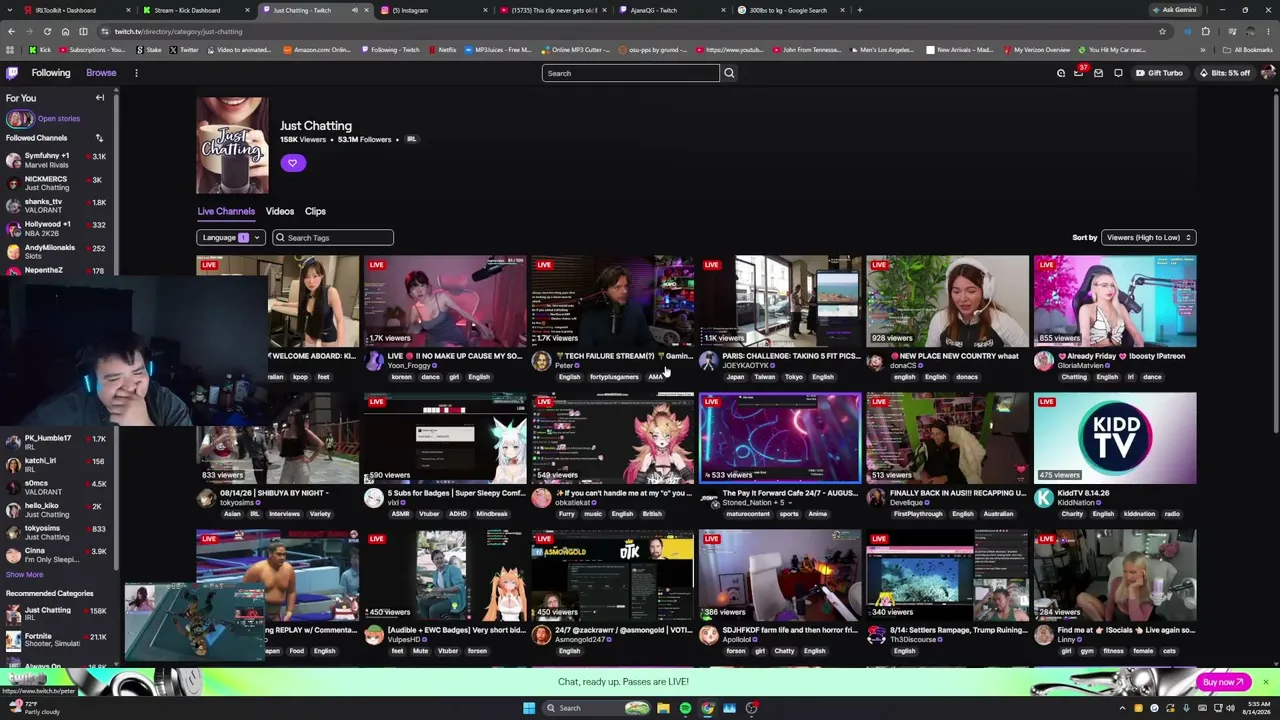Open the Browse page
Viewport: 1280px width, 720px height.
(x=101, y=73)
